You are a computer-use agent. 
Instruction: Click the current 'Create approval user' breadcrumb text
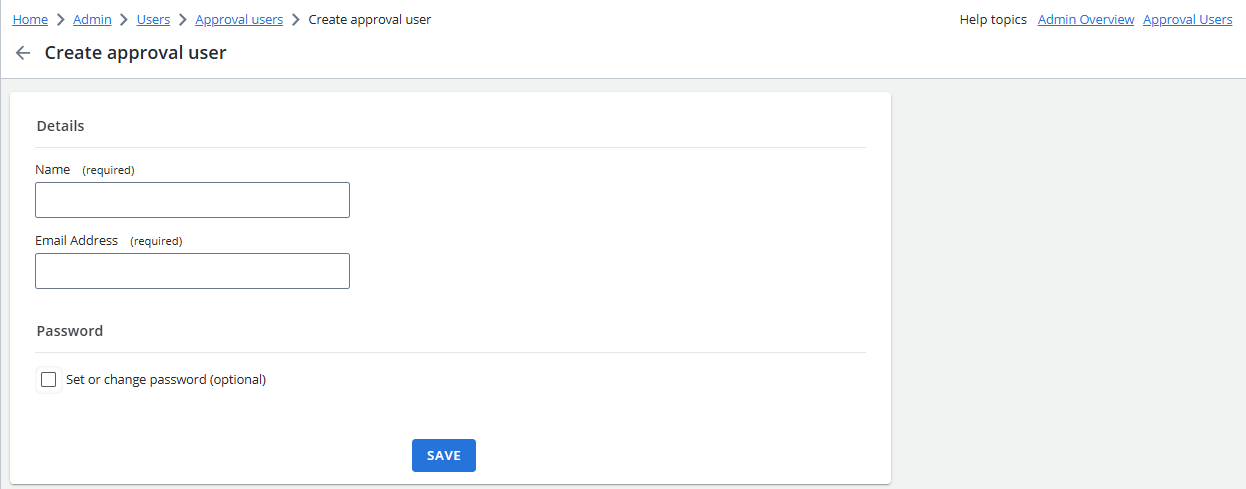(x=369, y=19)
